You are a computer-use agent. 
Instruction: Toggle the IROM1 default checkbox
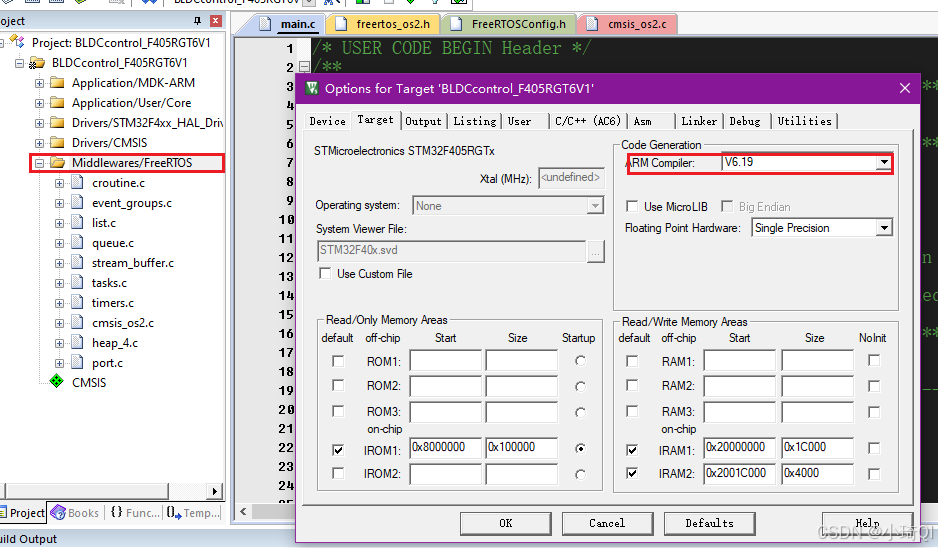point(338,449)
